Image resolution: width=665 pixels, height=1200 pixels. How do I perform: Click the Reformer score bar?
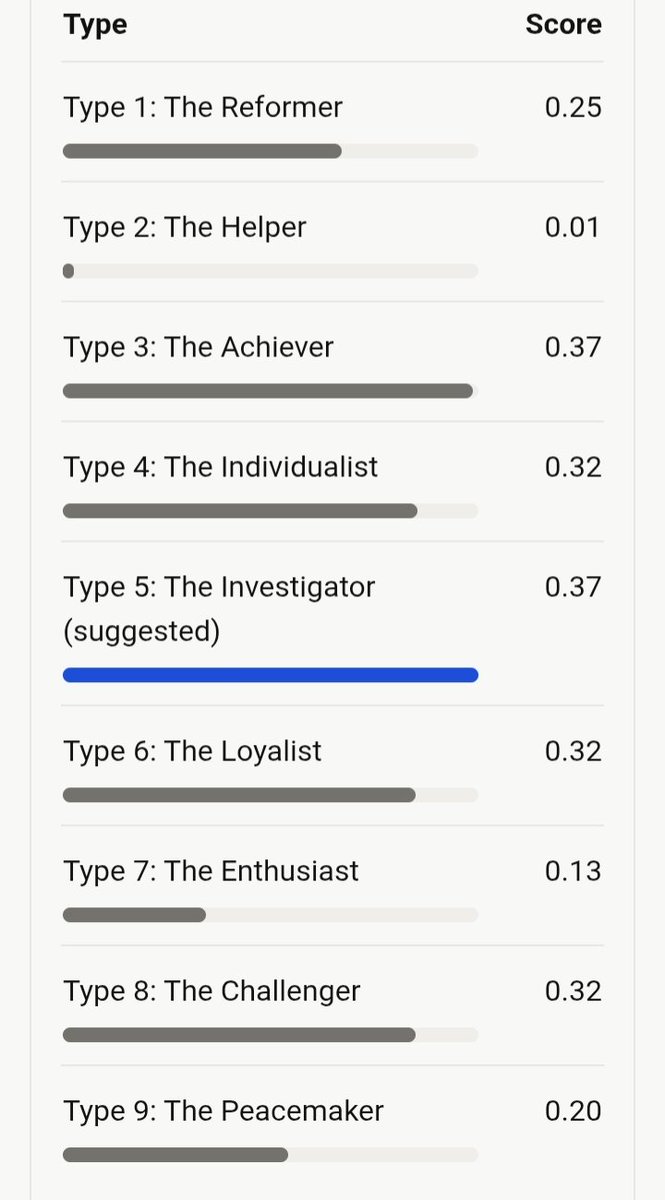[270, 151]
